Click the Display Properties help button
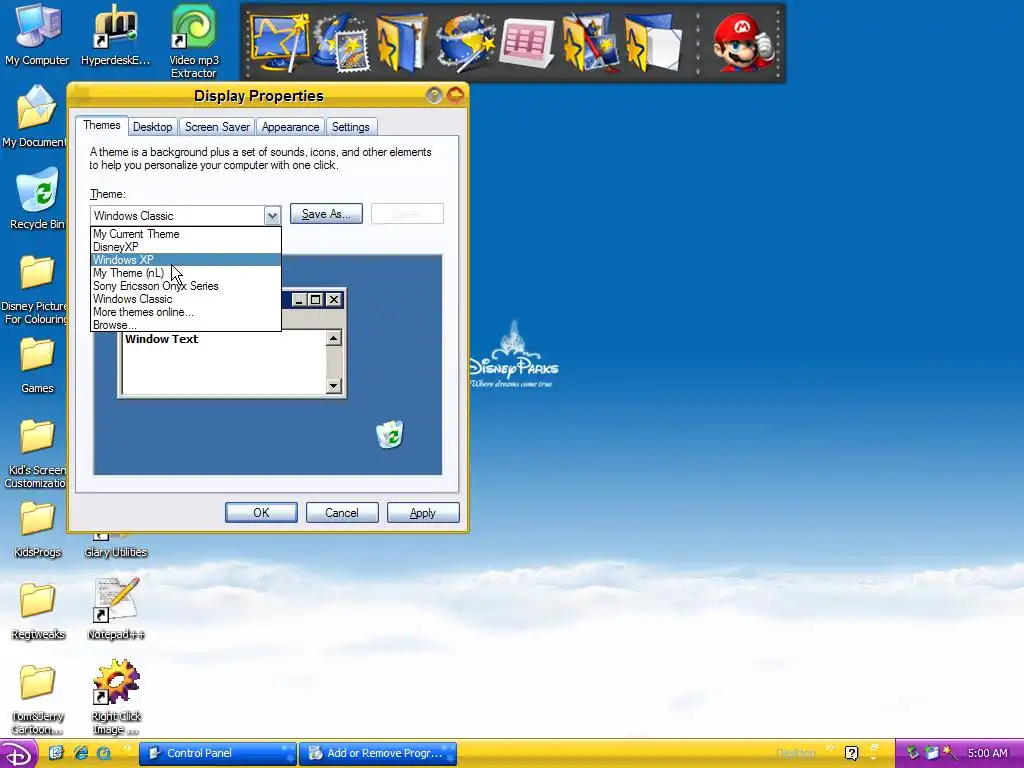Screen dimensions: 1024x768 point(434,95)
